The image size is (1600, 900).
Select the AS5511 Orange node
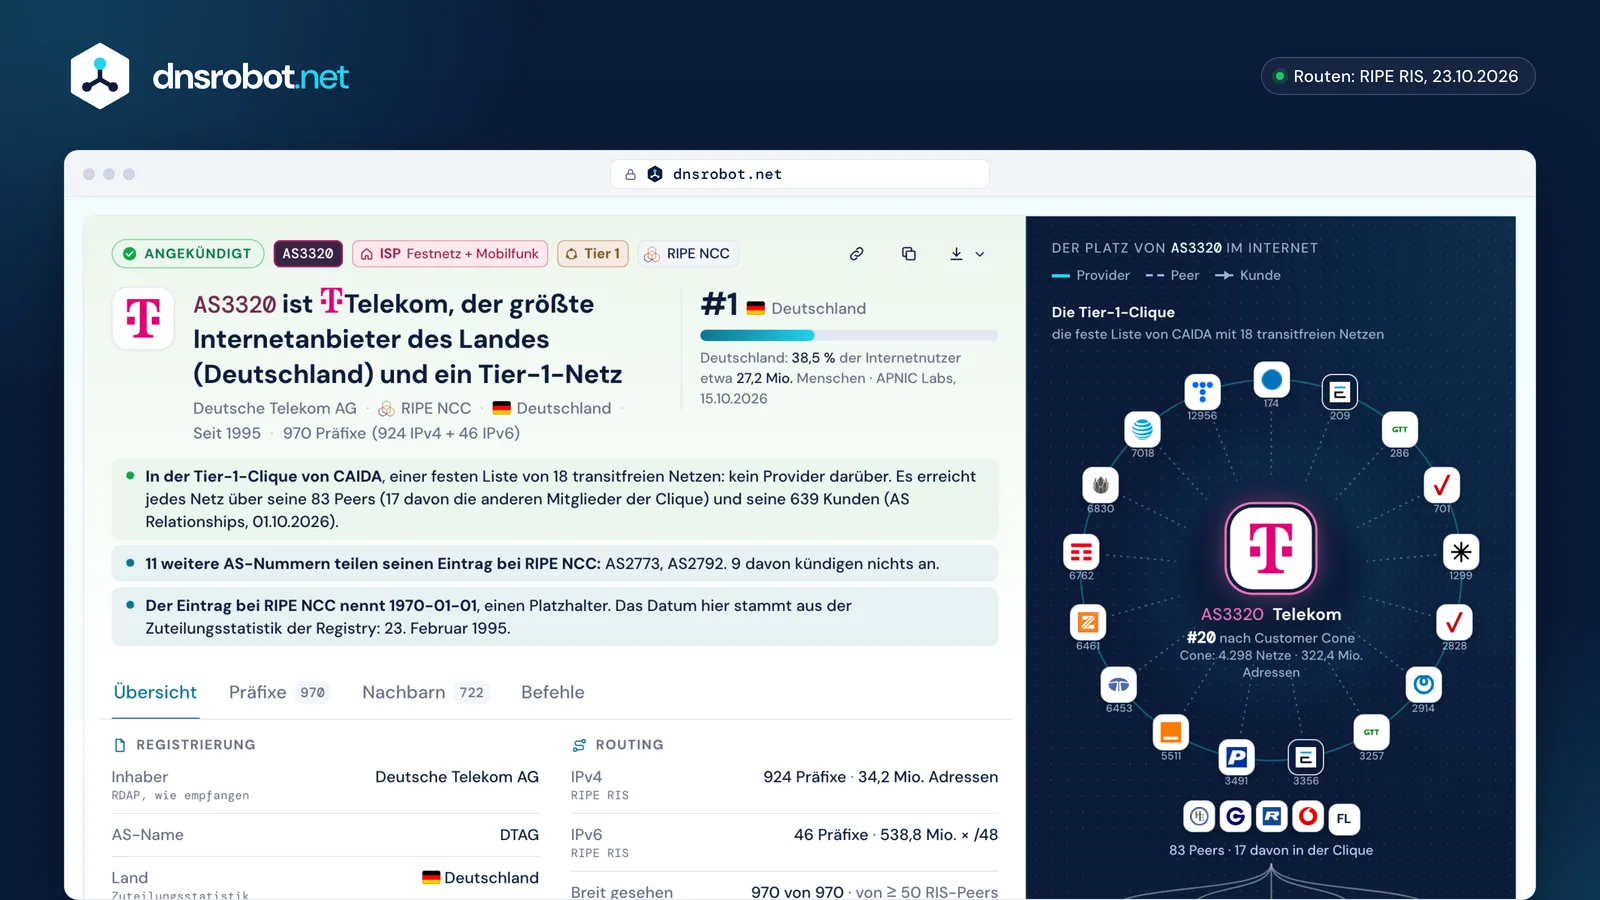[1171, 733]
